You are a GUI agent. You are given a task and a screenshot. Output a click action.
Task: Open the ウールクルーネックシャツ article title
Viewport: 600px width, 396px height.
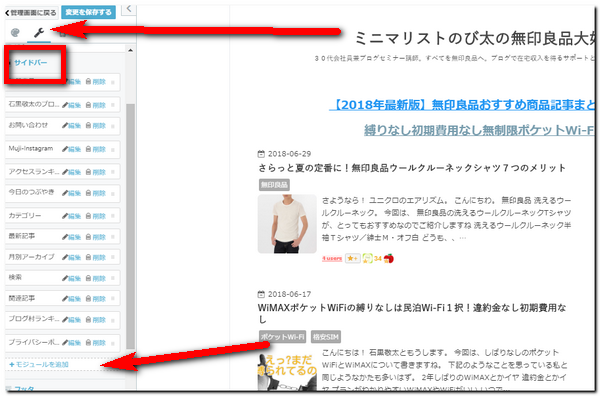[412, 168]
